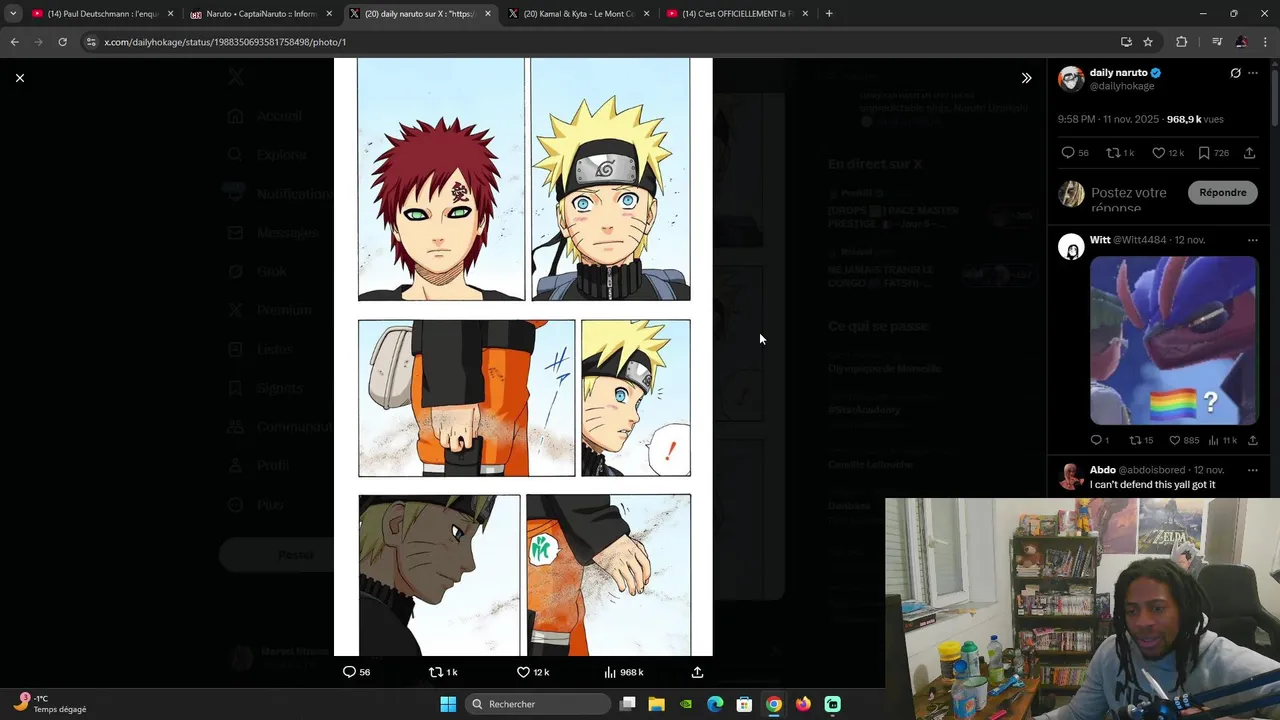Viewport: 1280px width, 720px height.
Task: Switch to the Kamal & Kyta tab
Action: tap(578, 14)
